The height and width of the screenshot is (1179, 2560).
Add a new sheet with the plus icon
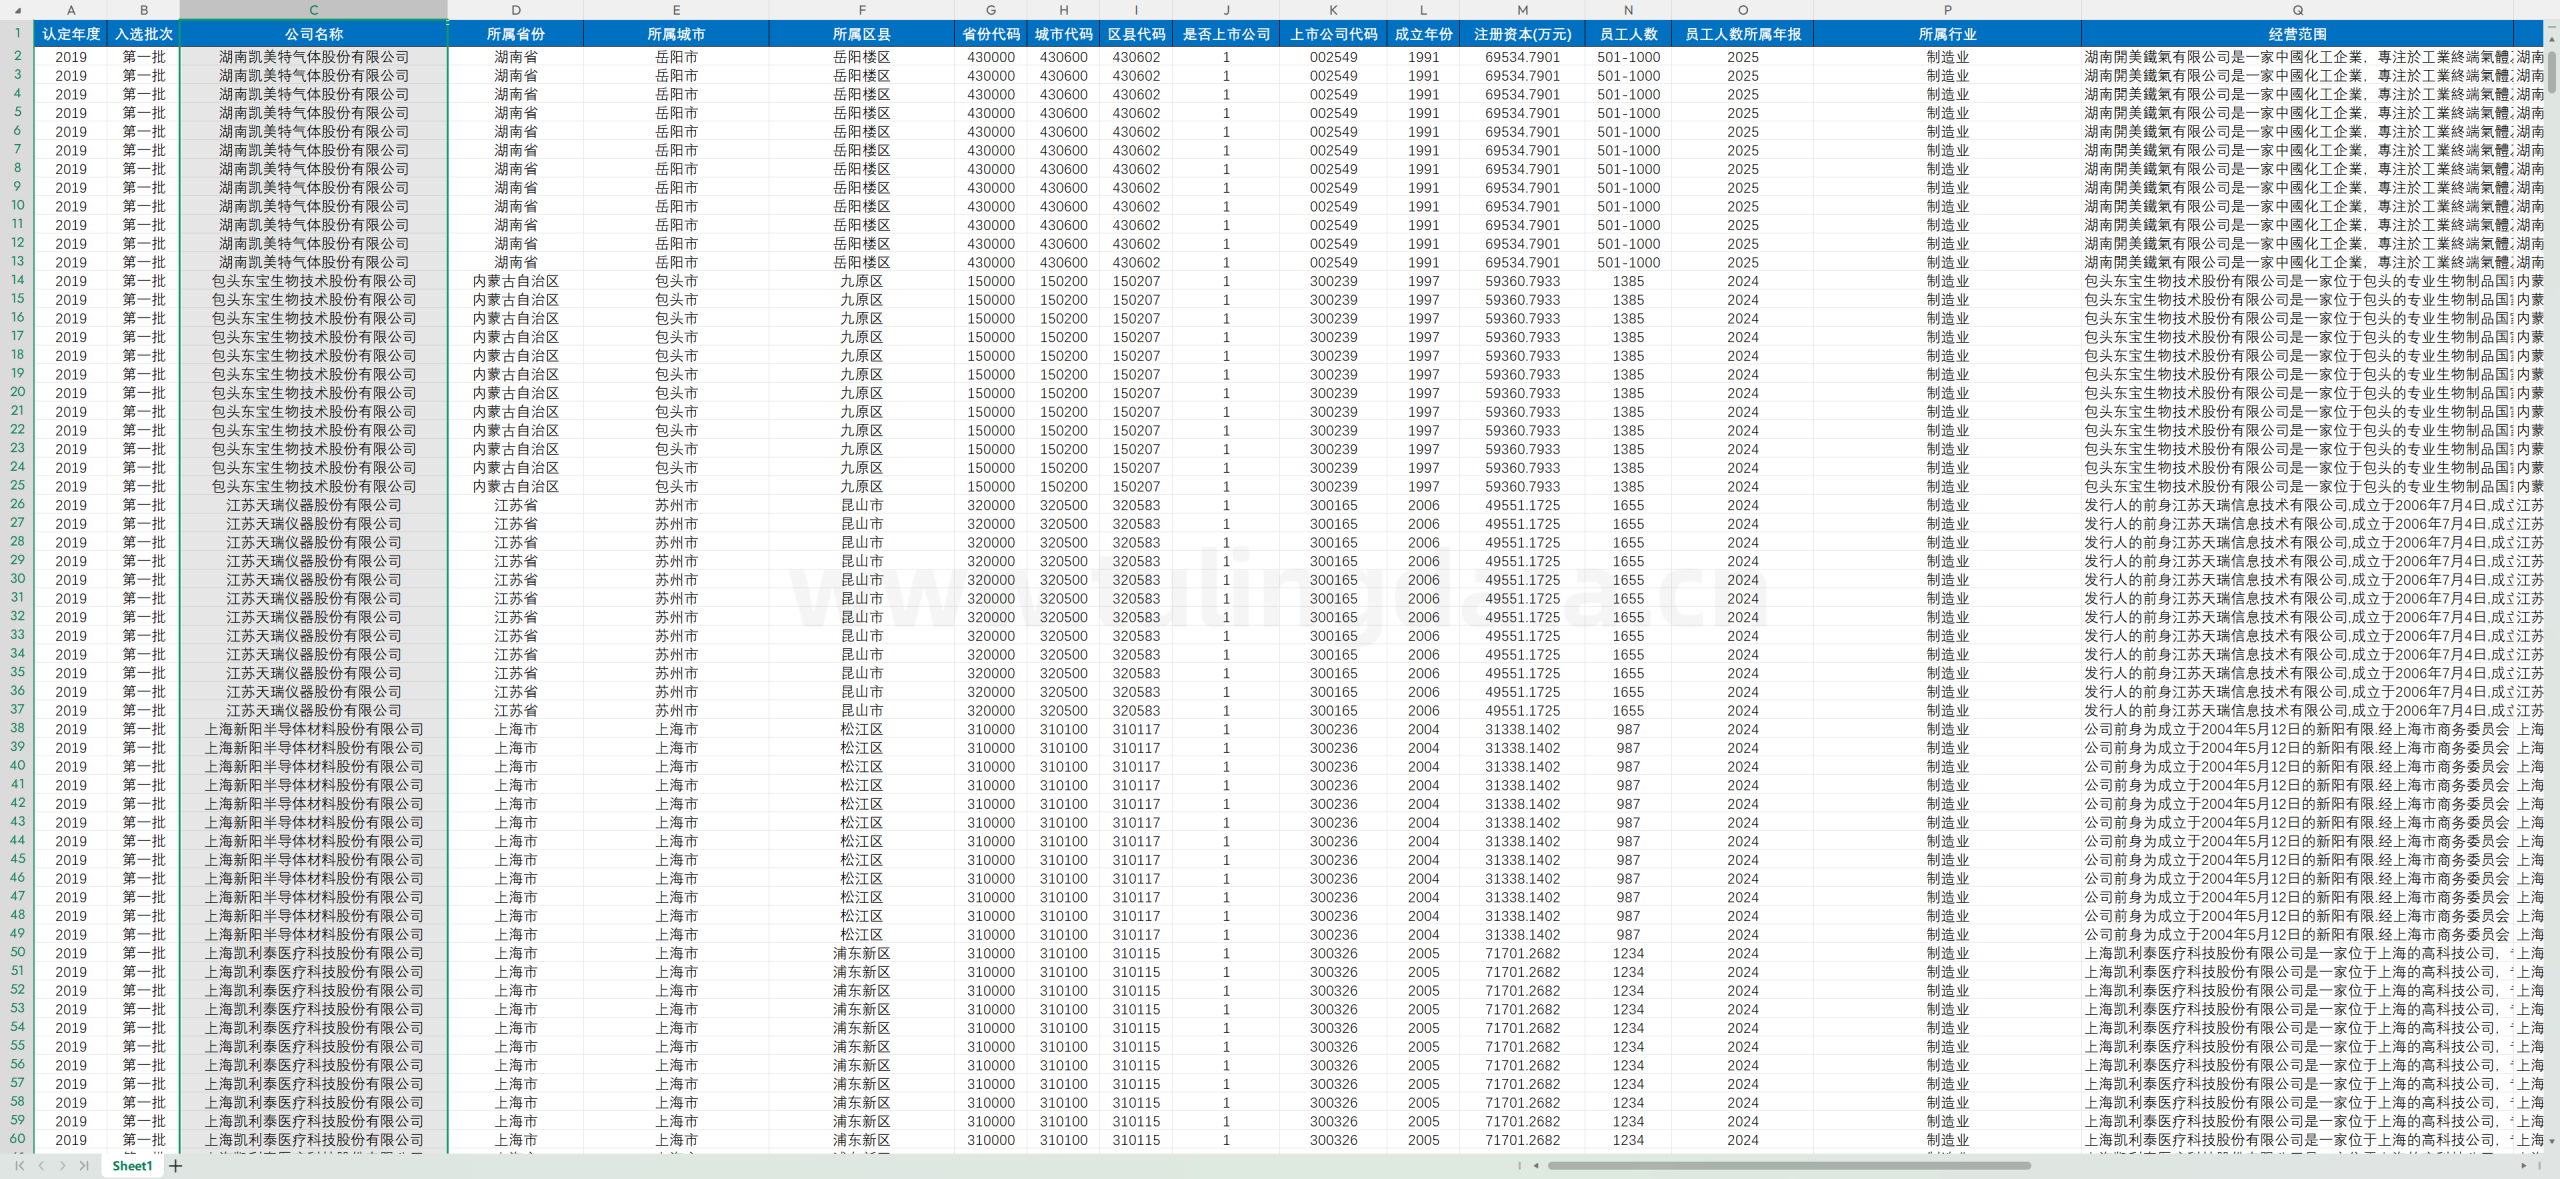(176, 1165)
